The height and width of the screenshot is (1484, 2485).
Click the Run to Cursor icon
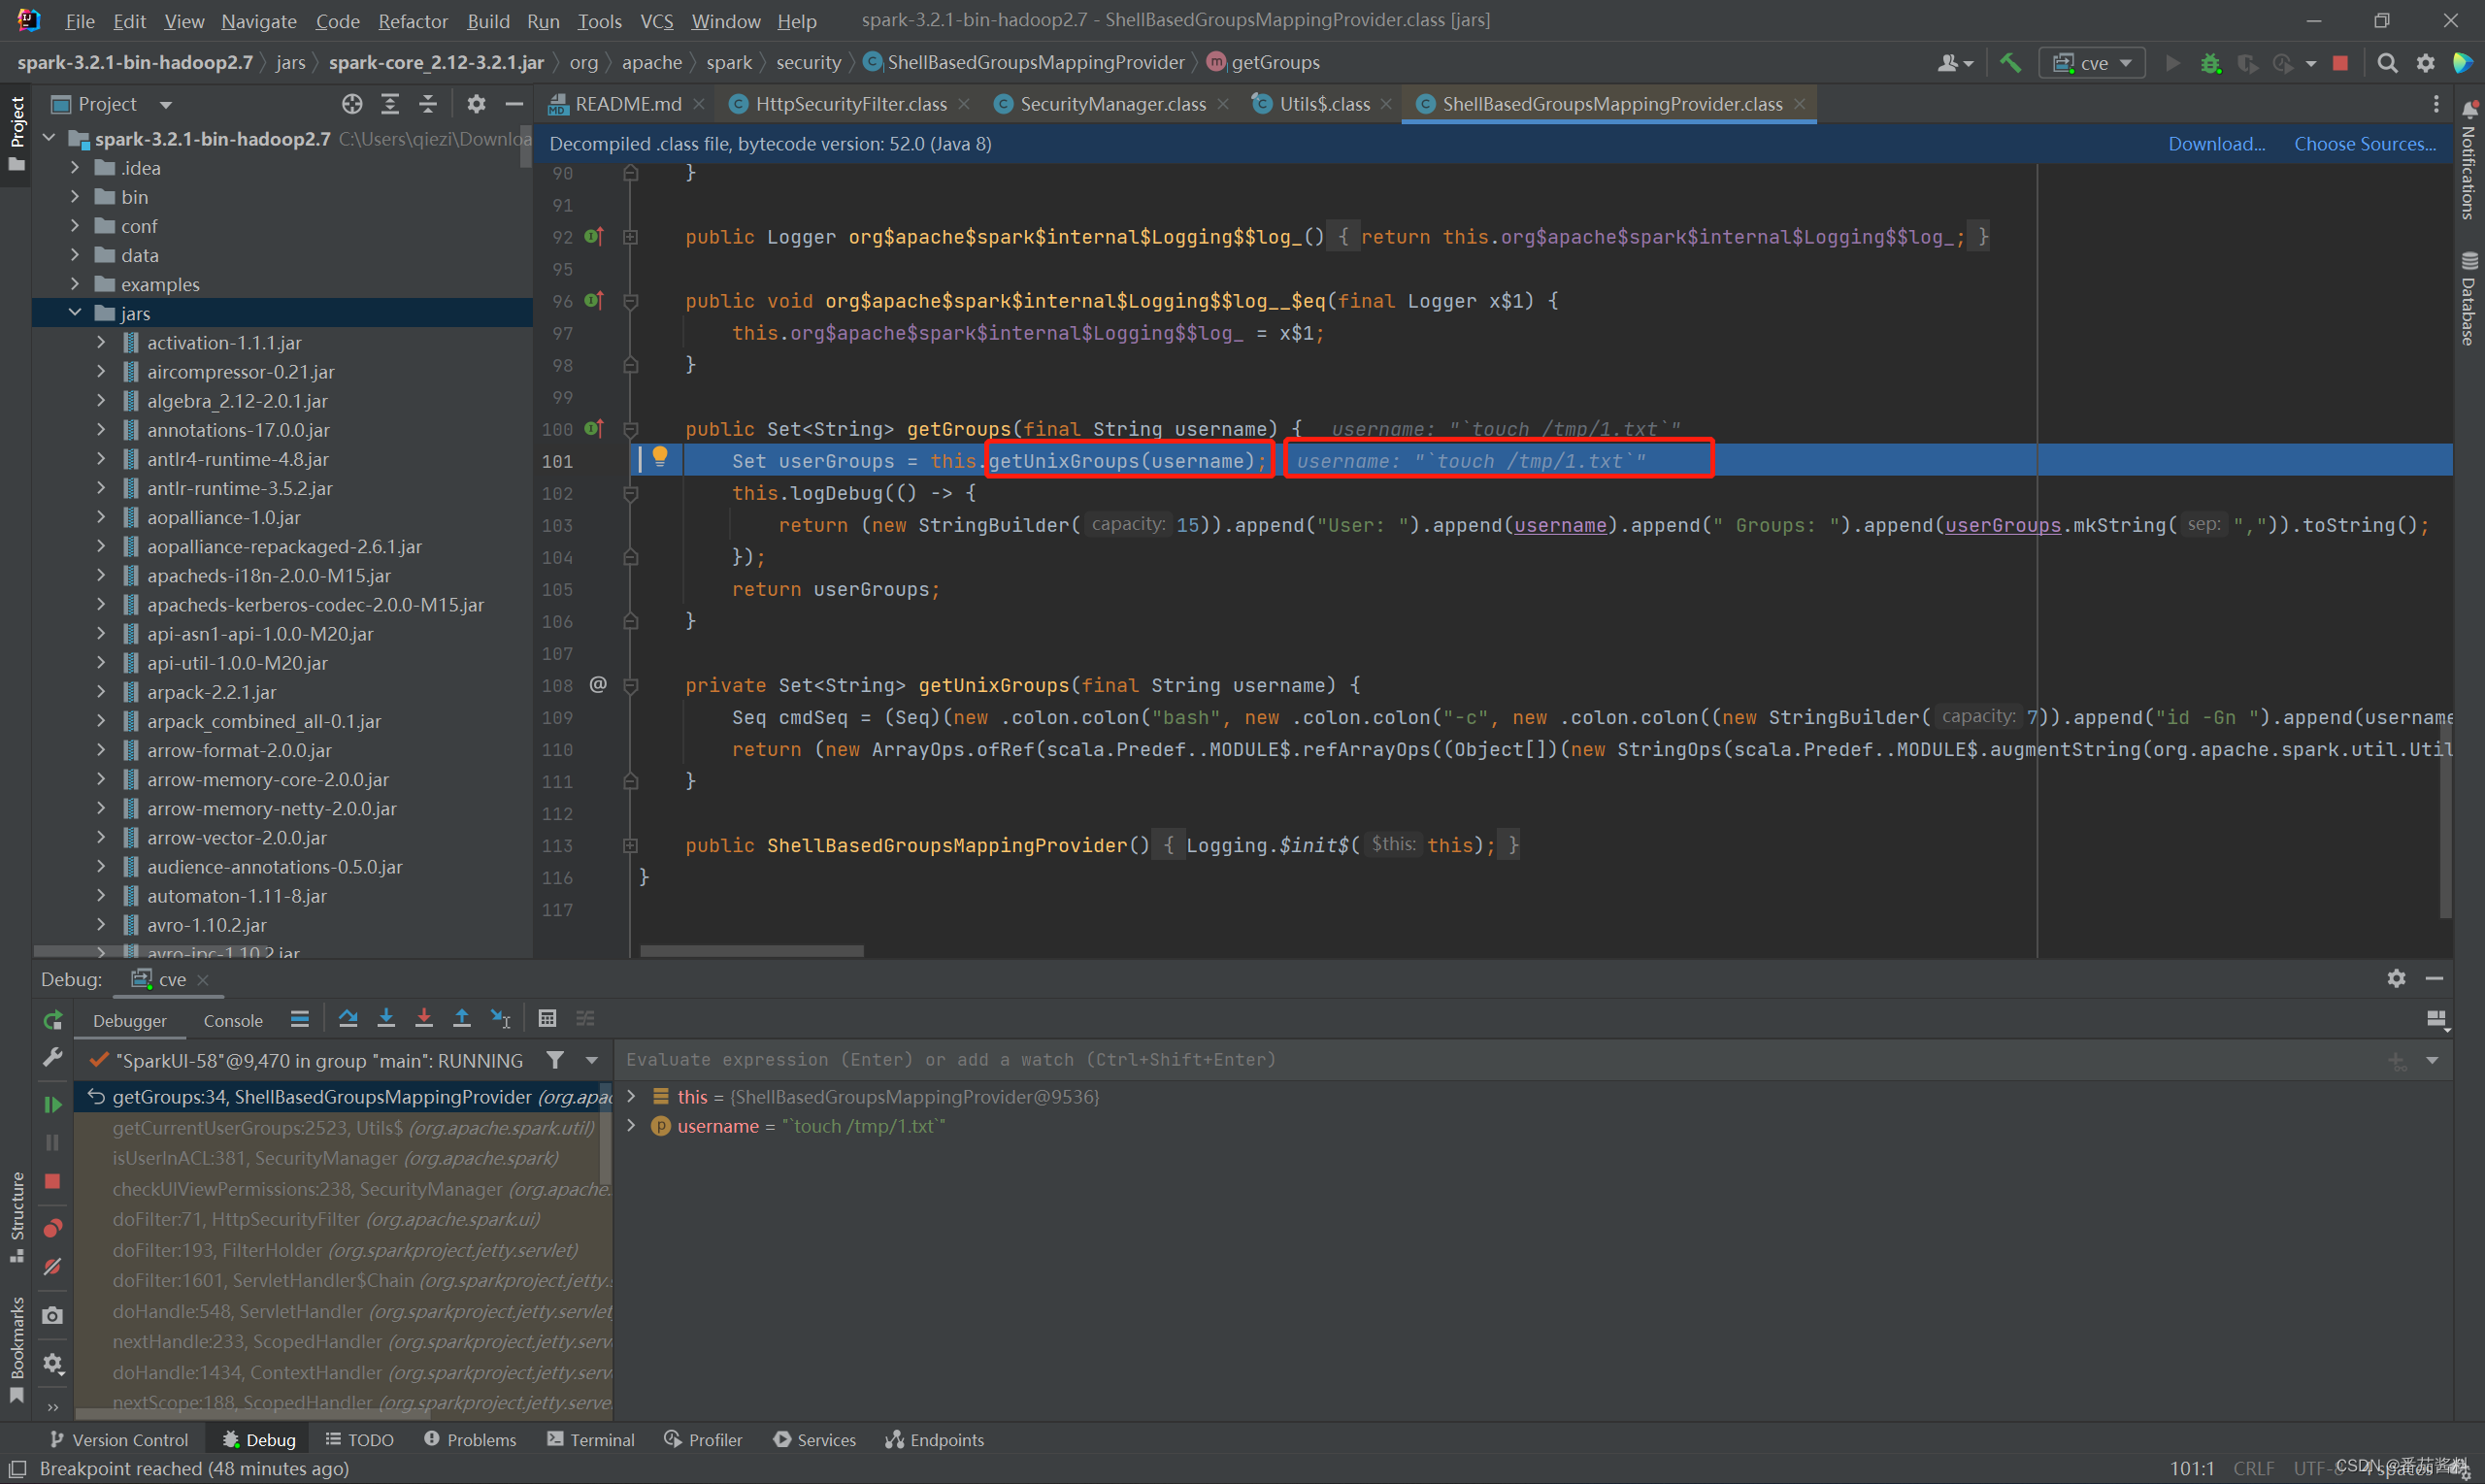pyautogui.click(x=501, y=1018)
